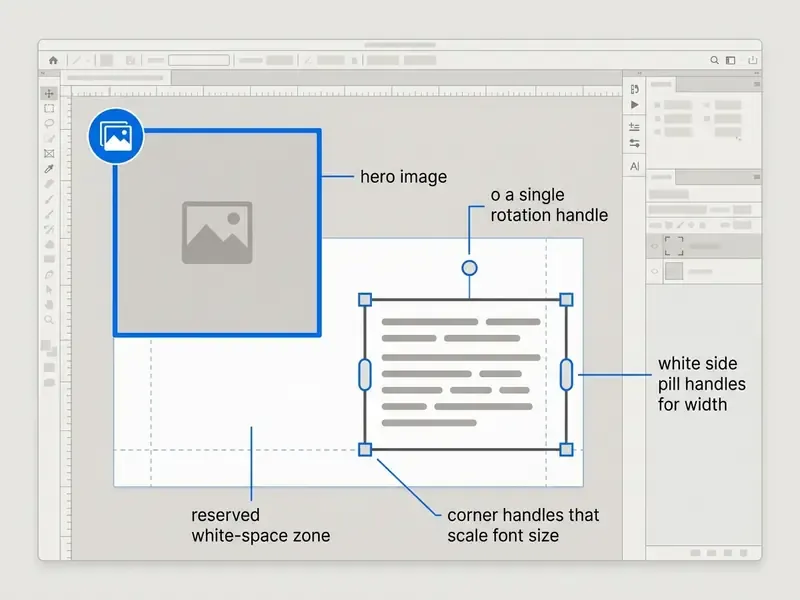The height and width of the screenshot is (600, 800).
Task: Click the blue image-stack badge on hero frame
Action: coord(116,136)
